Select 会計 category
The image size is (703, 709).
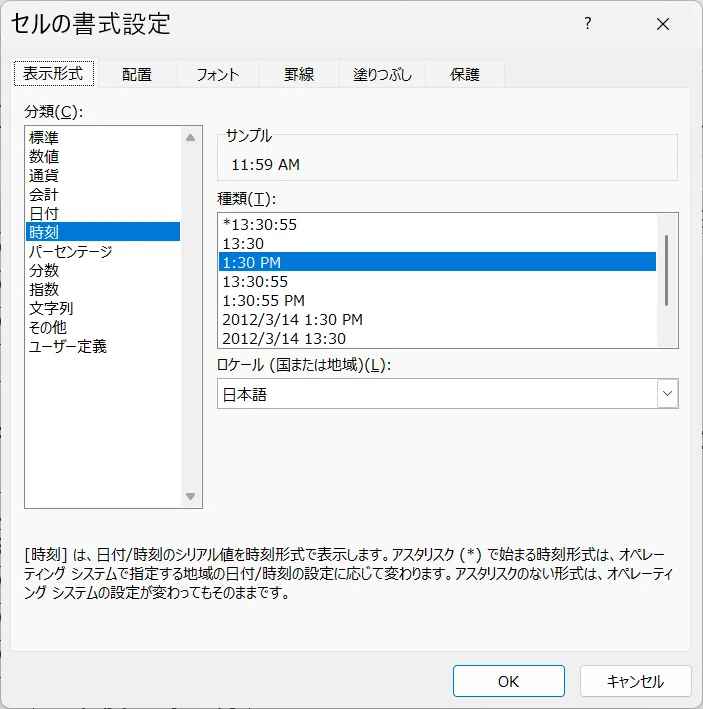pyautogui.click(x=103, y=194)
